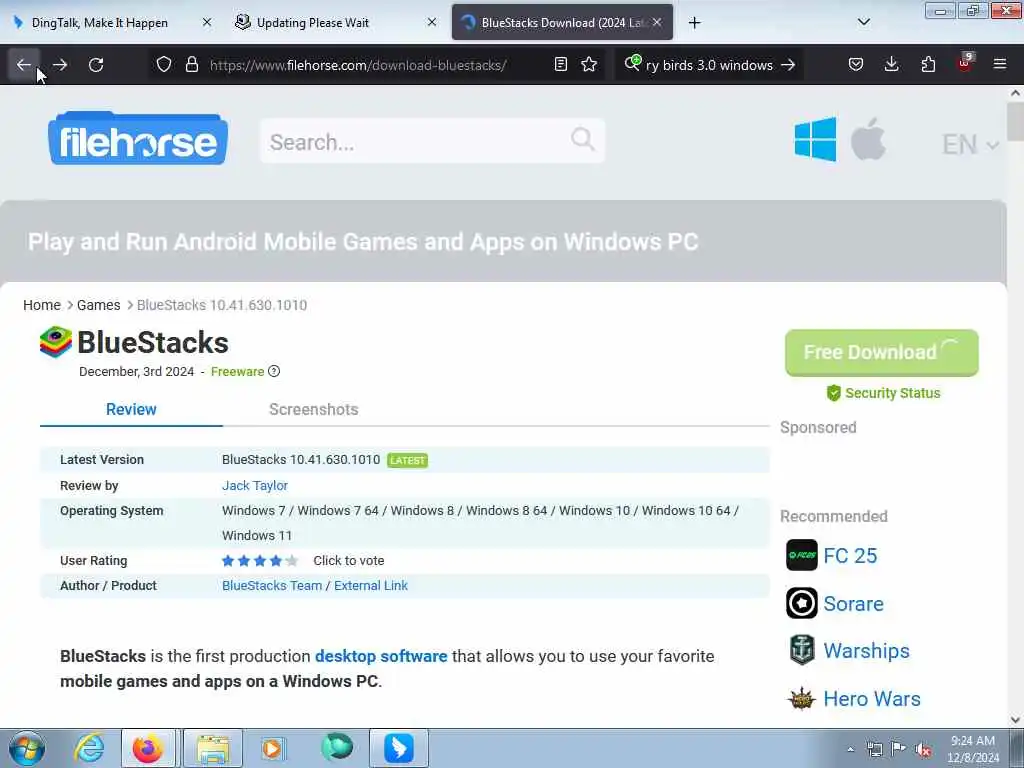Click the FileHorse logo
The width and height of the screenshot is (1024, 768).
pyautogui.click(x=138, y=138)
